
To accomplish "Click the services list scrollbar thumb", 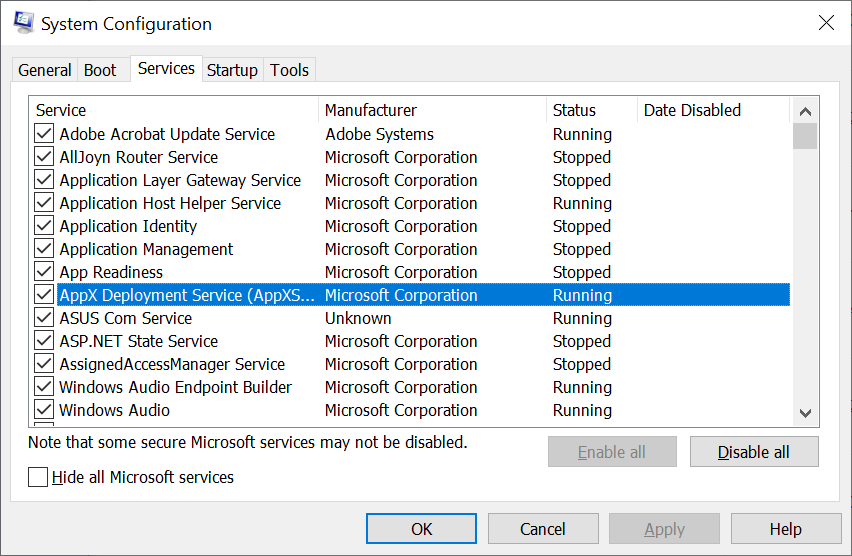I will [x=805, y=136].
